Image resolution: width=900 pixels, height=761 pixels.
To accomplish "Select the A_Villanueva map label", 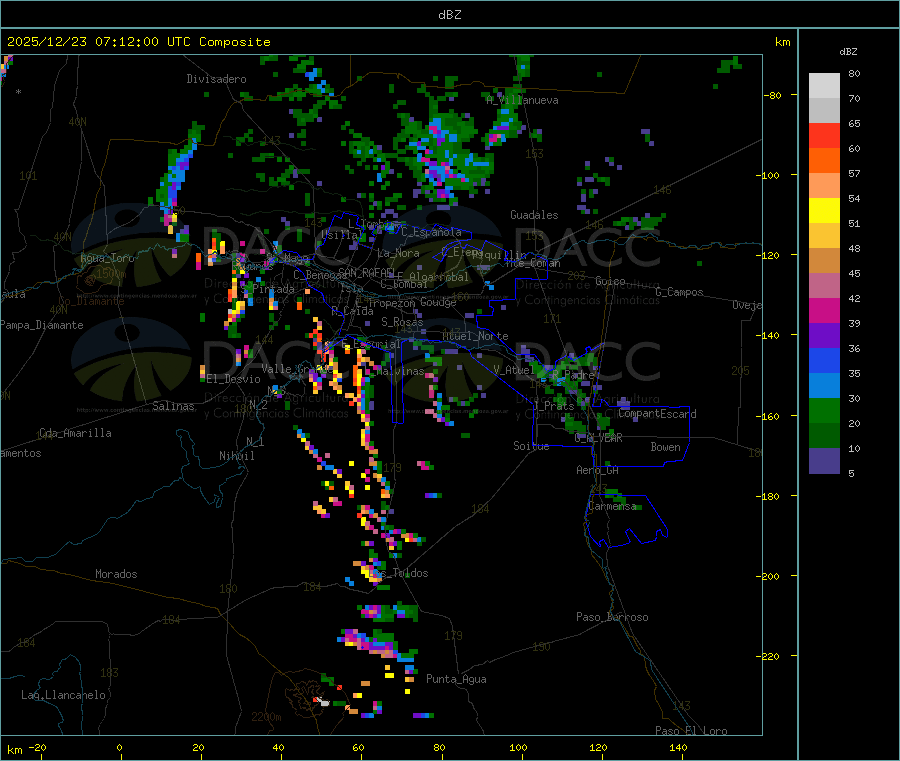I will pos(522,100).
